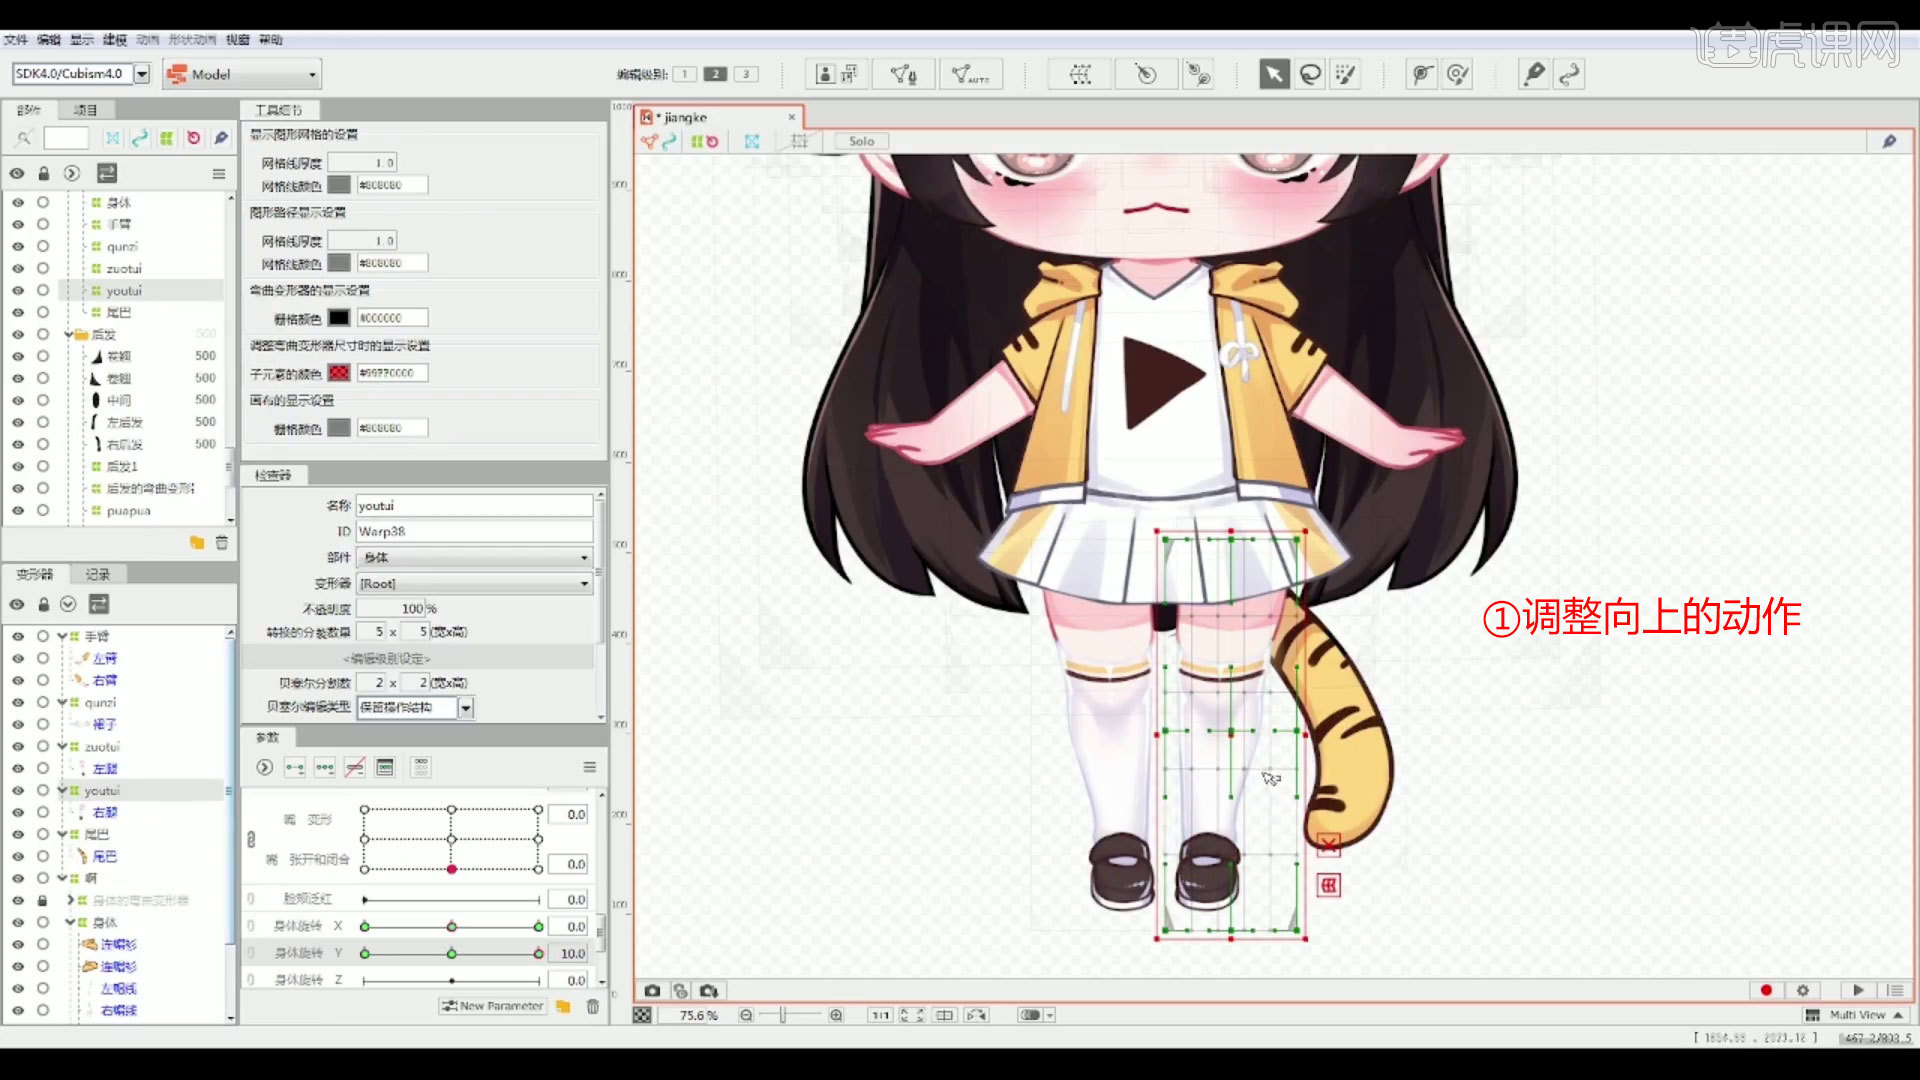Select edit level 2 button

pos(715,74)
